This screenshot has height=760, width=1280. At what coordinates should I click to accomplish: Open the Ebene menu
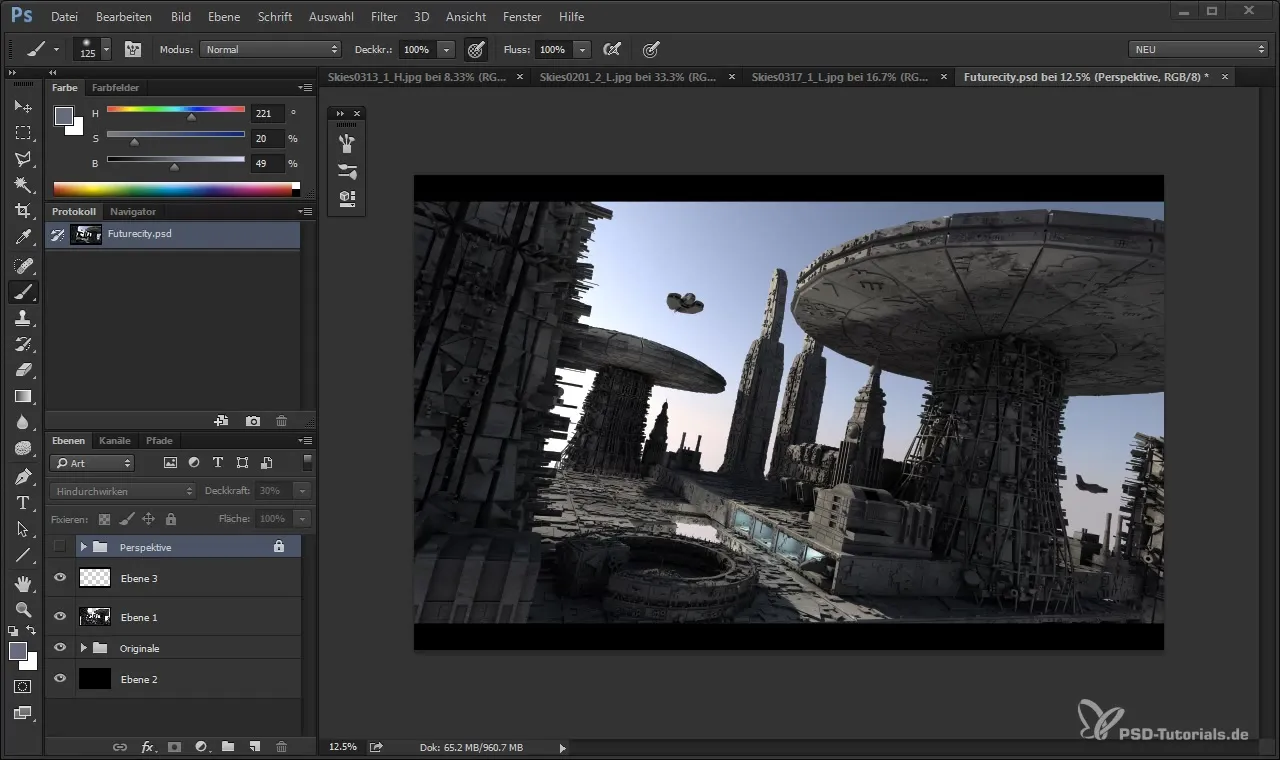pos(224,17)
